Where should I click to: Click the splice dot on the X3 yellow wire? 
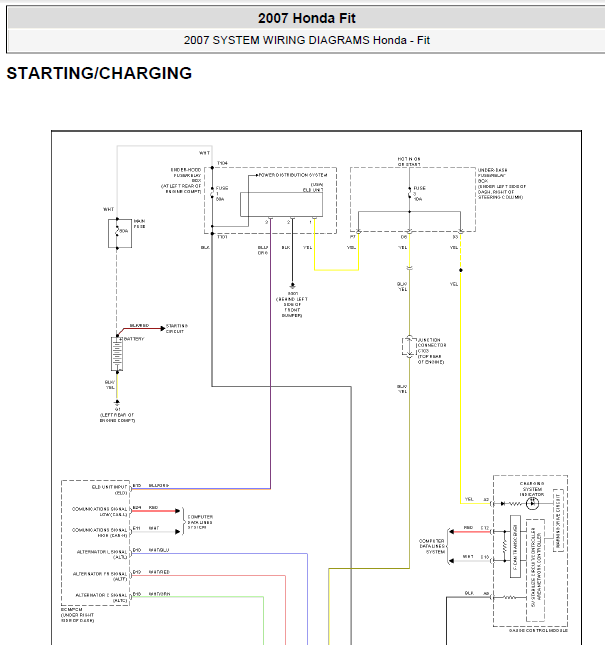click(461, 270)
